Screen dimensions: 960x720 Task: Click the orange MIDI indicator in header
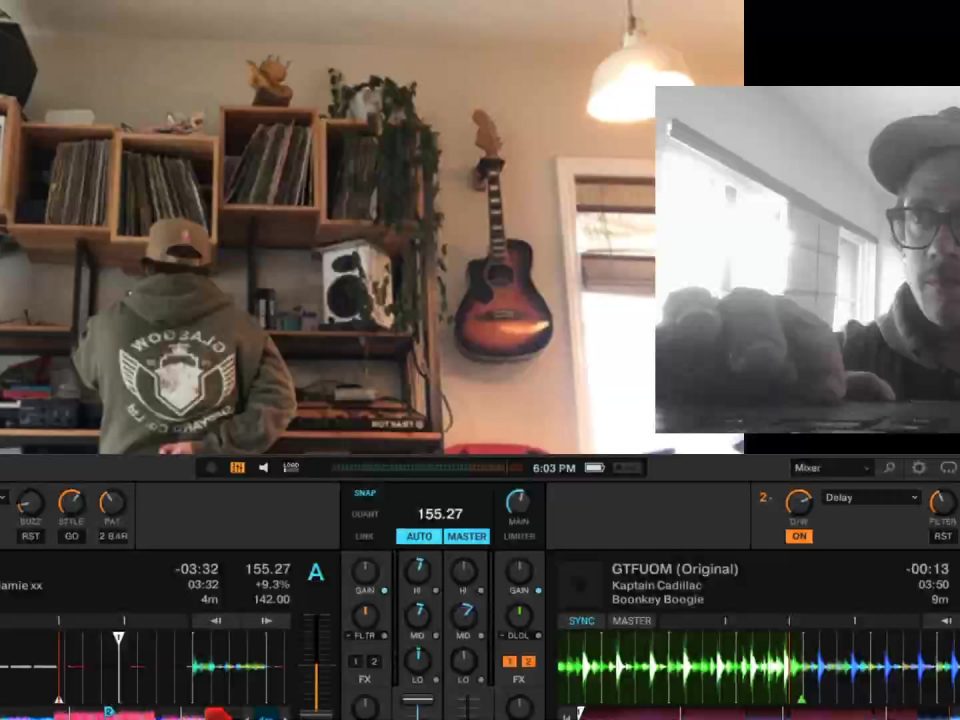point(237,467)
